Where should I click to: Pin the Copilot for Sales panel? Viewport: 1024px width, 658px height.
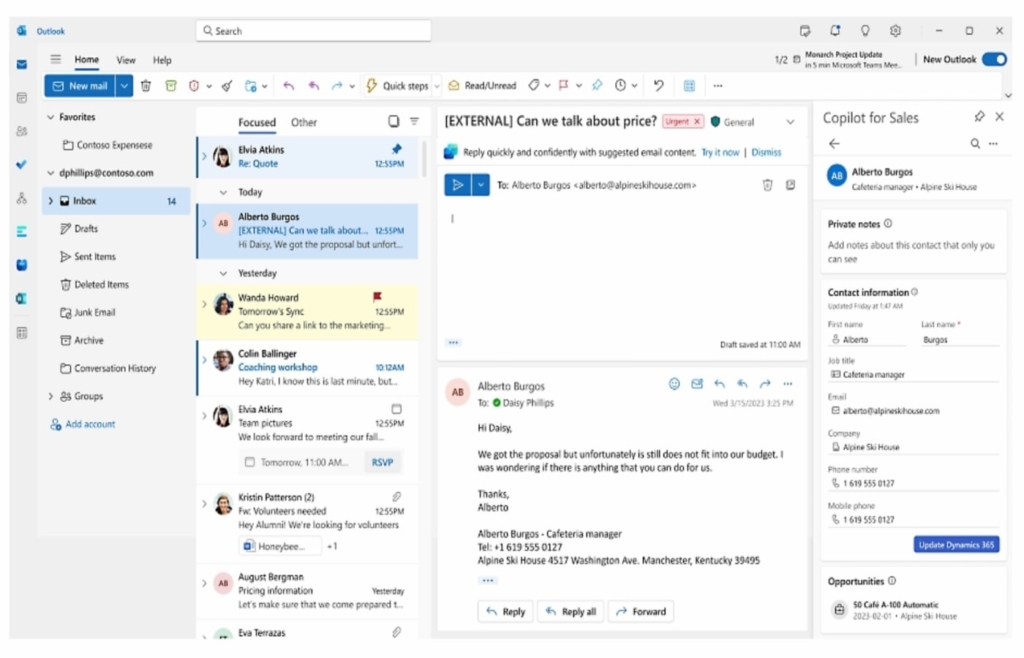980,117
